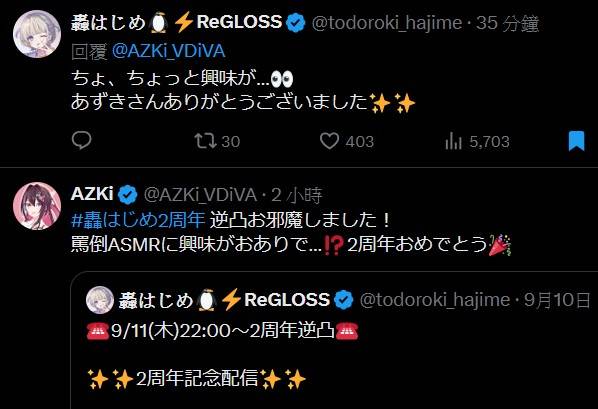Open 轟はじめ profile avatar on top tweet
598x409 pixels.
tap(37, 34)
